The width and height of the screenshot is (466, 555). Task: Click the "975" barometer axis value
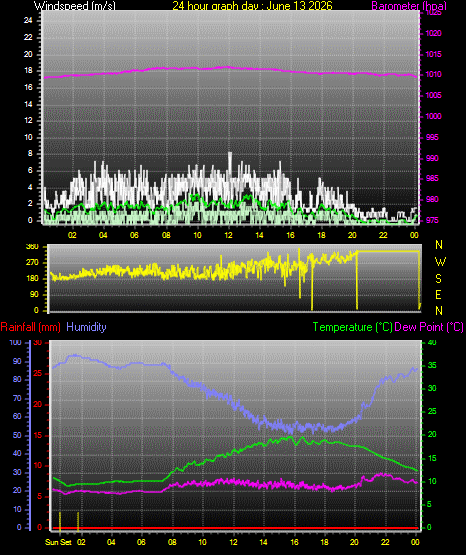point(432,220)
